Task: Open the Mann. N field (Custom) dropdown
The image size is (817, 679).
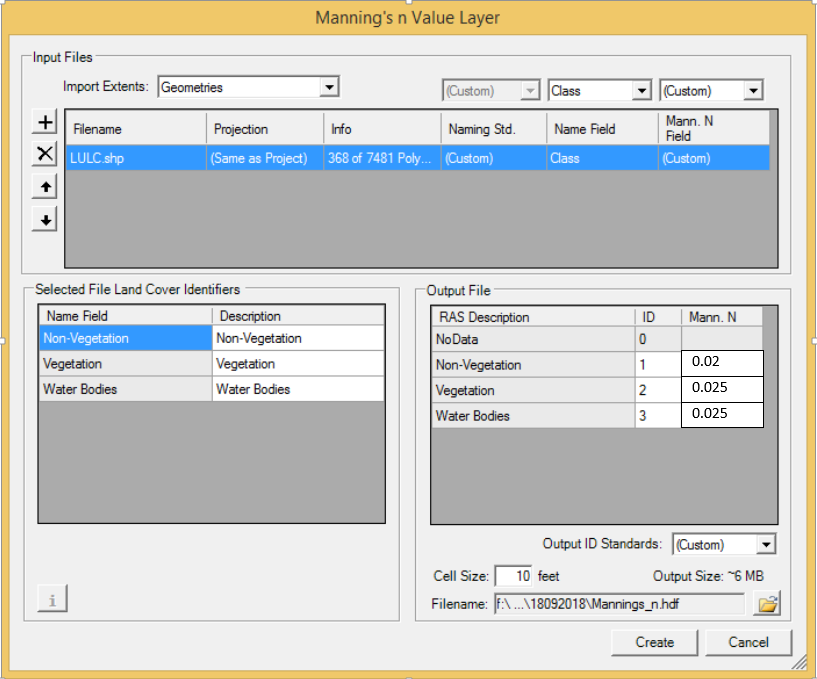Action: [x=753, y=91]
